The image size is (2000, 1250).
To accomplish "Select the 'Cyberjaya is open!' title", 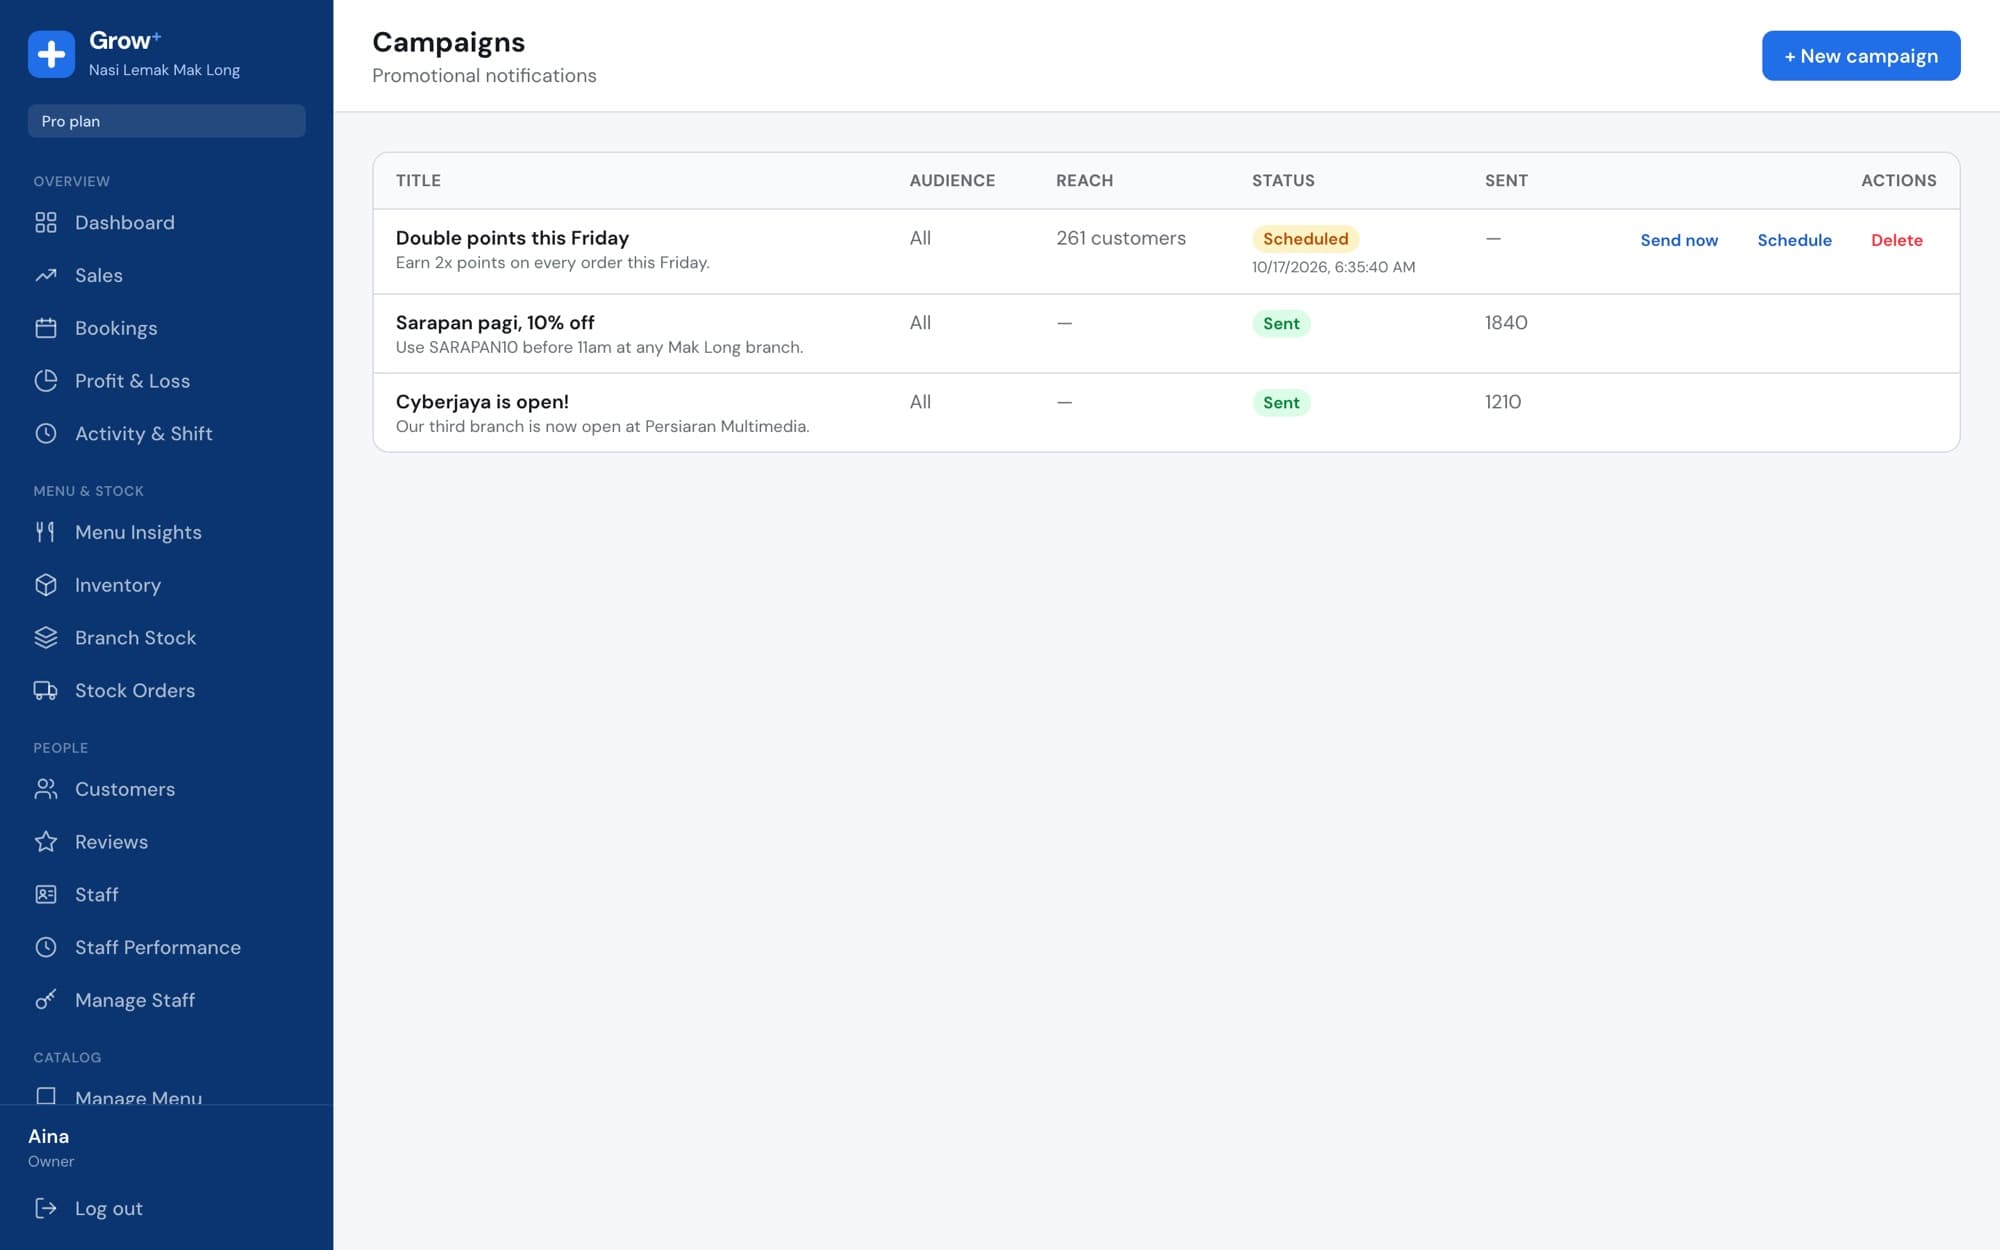I will click(482, 402).
